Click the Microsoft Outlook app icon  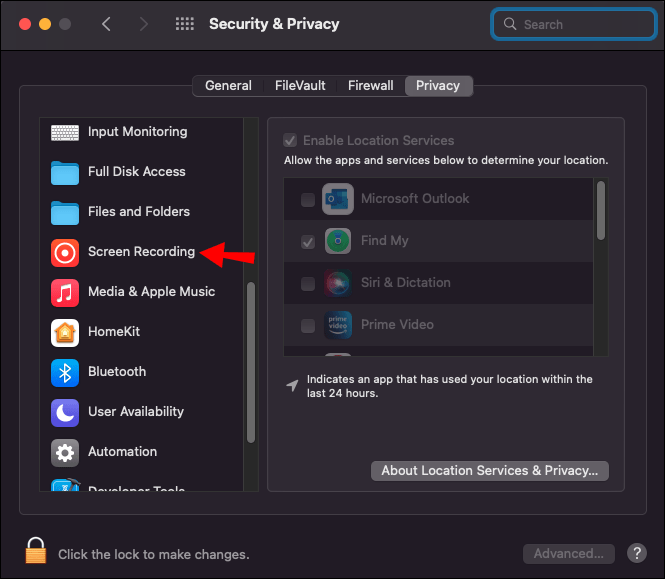click(338, 199)
